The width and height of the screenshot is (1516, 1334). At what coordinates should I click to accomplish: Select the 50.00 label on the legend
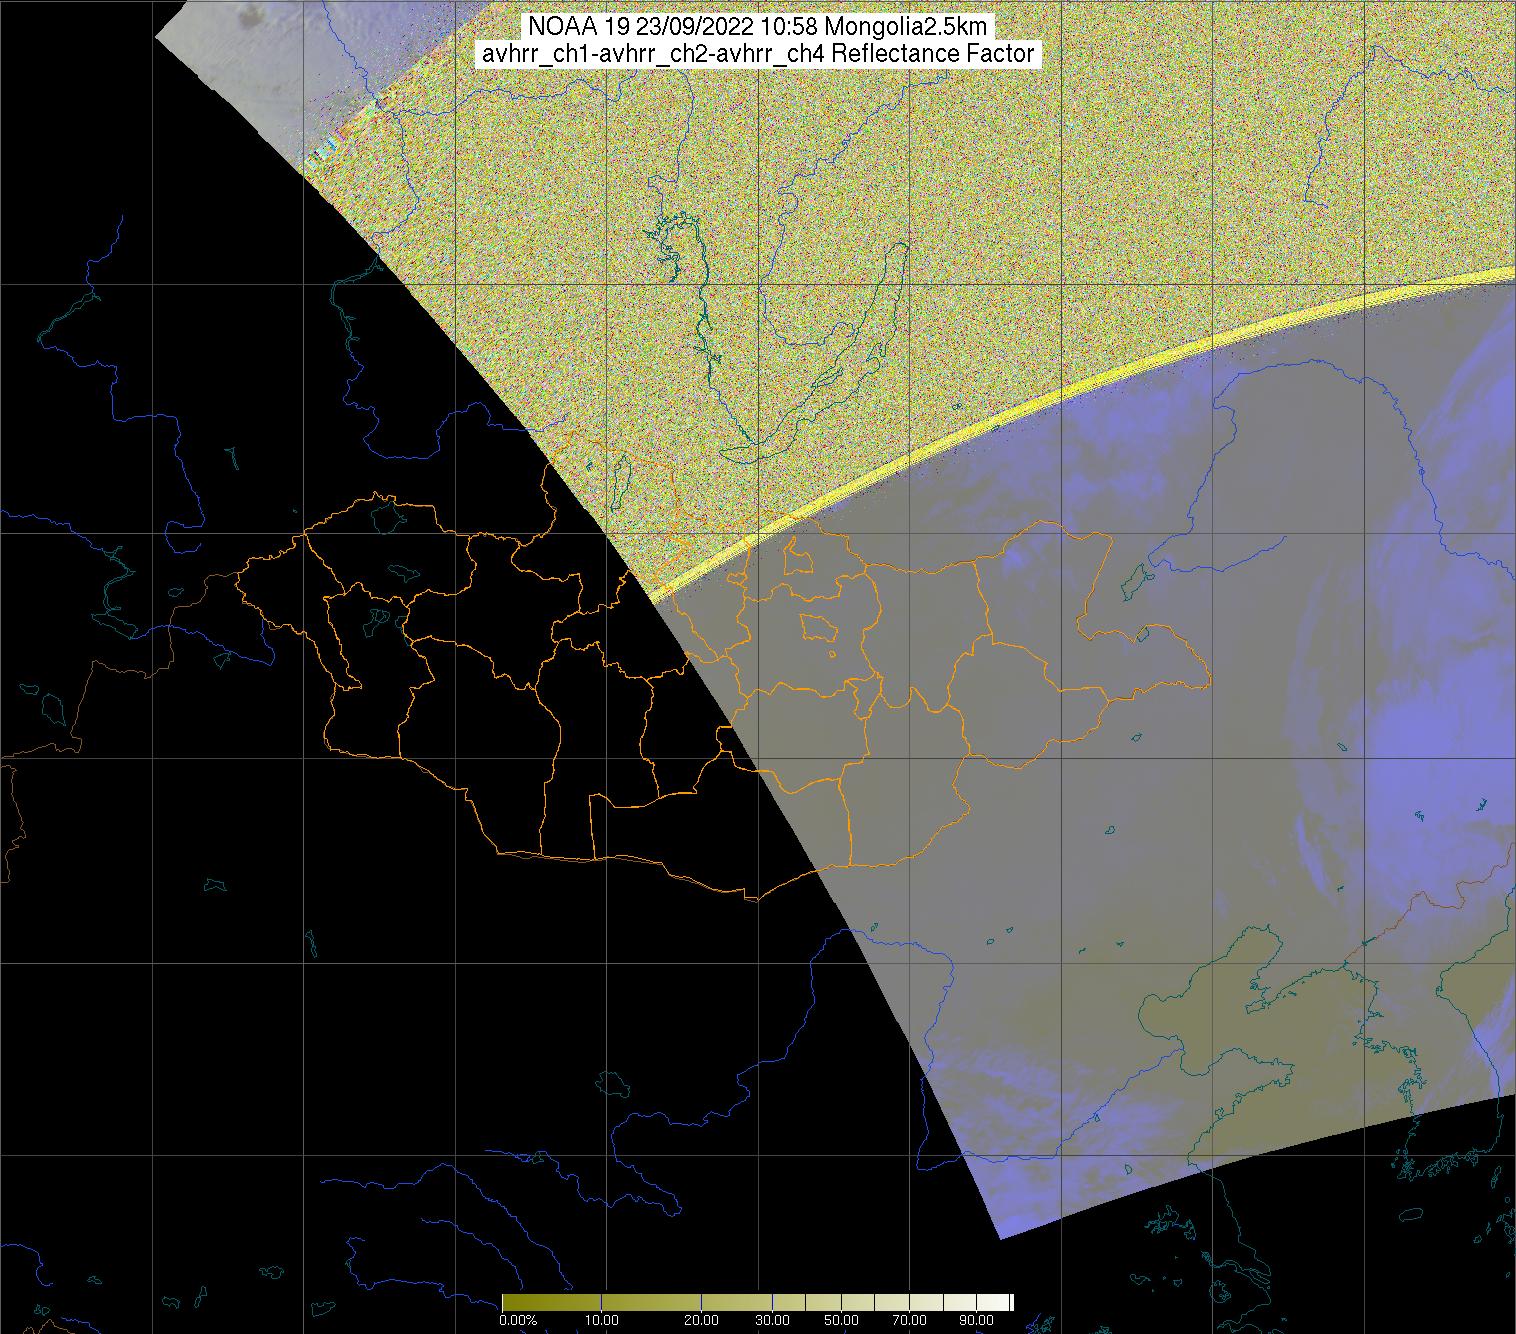[841, 1321]
